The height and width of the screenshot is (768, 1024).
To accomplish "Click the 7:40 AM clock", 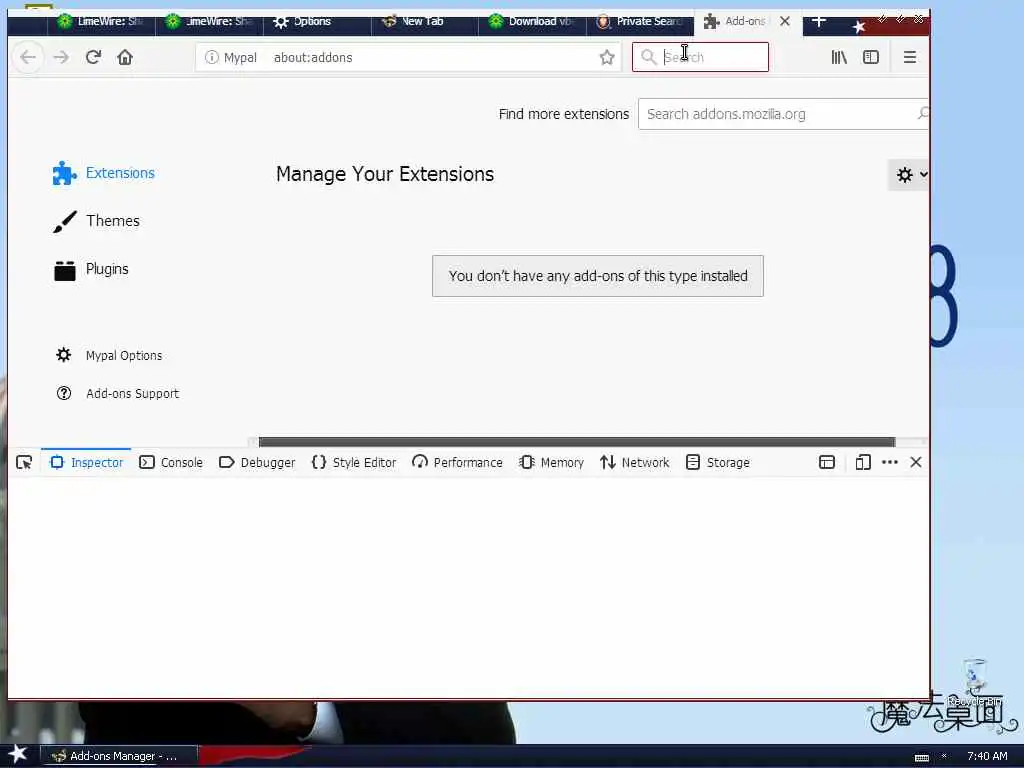I will click(987, 756).
